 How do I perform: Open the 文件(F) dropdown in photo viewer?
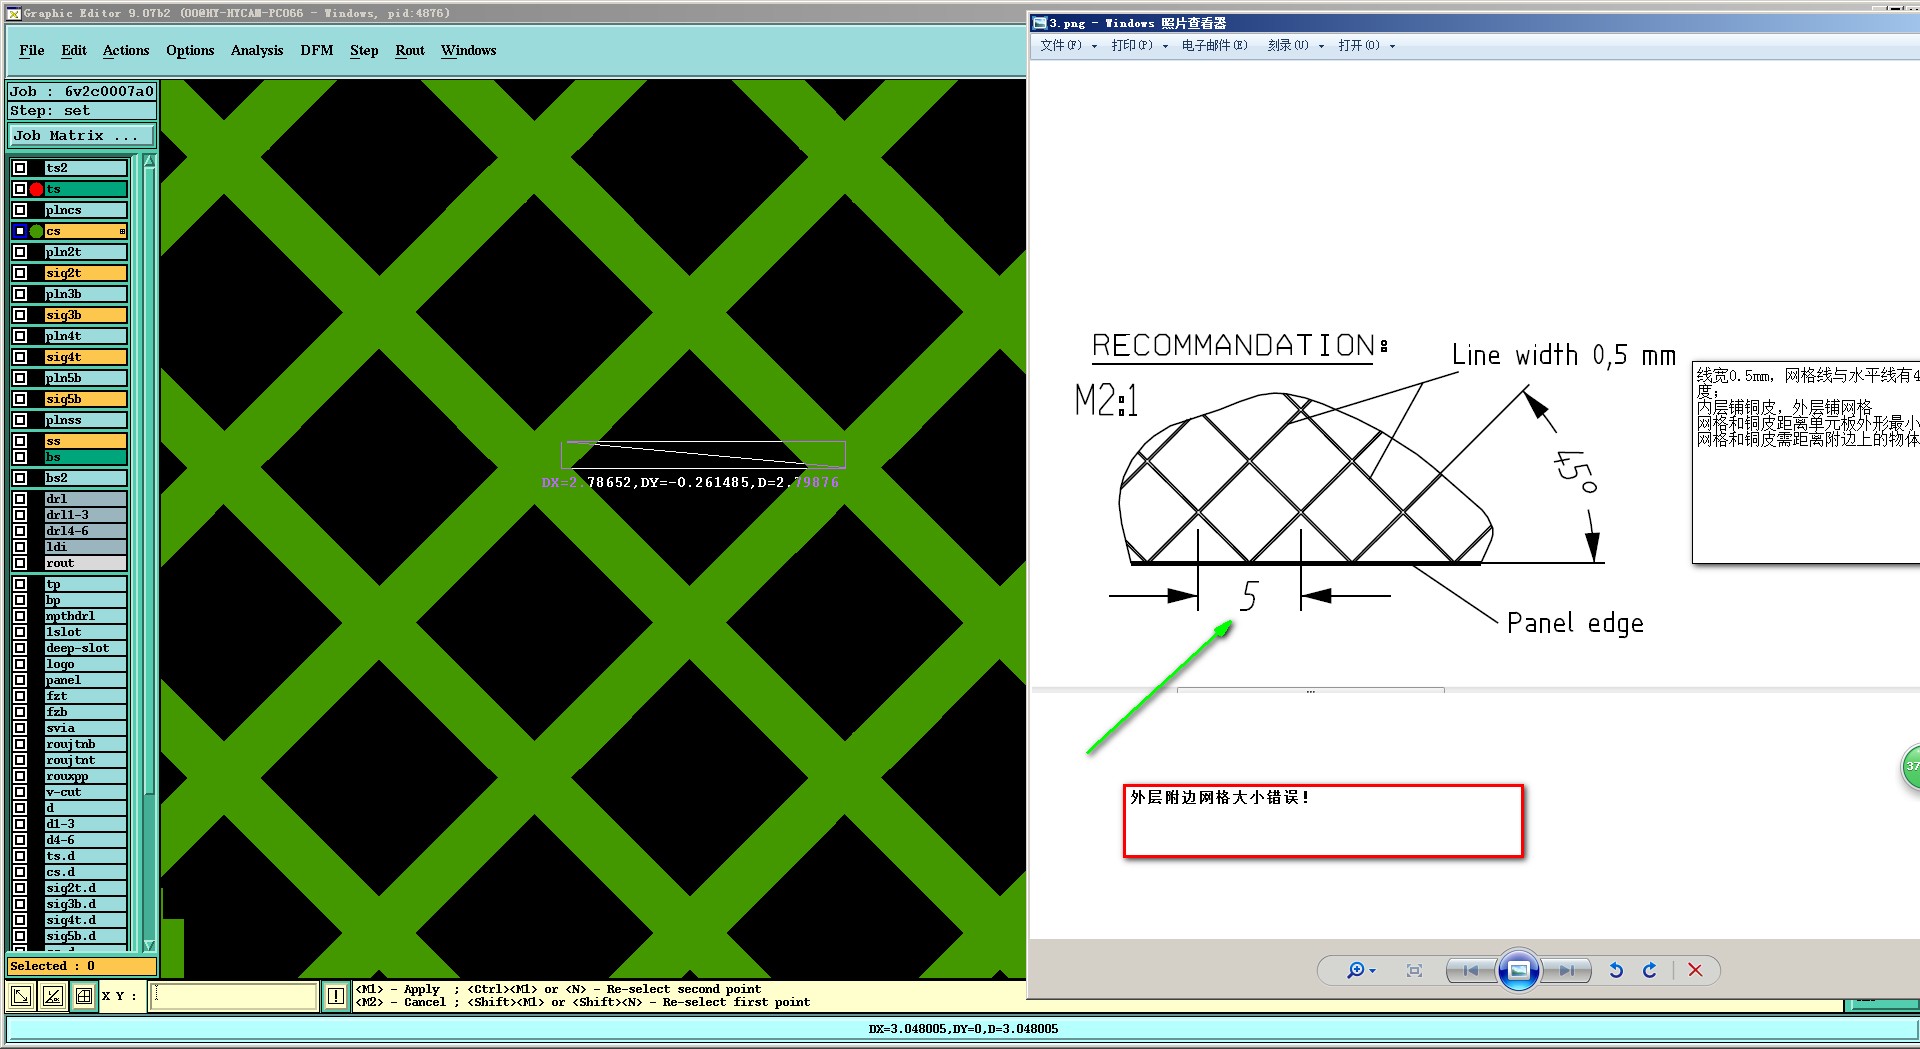click(1068, 45)
